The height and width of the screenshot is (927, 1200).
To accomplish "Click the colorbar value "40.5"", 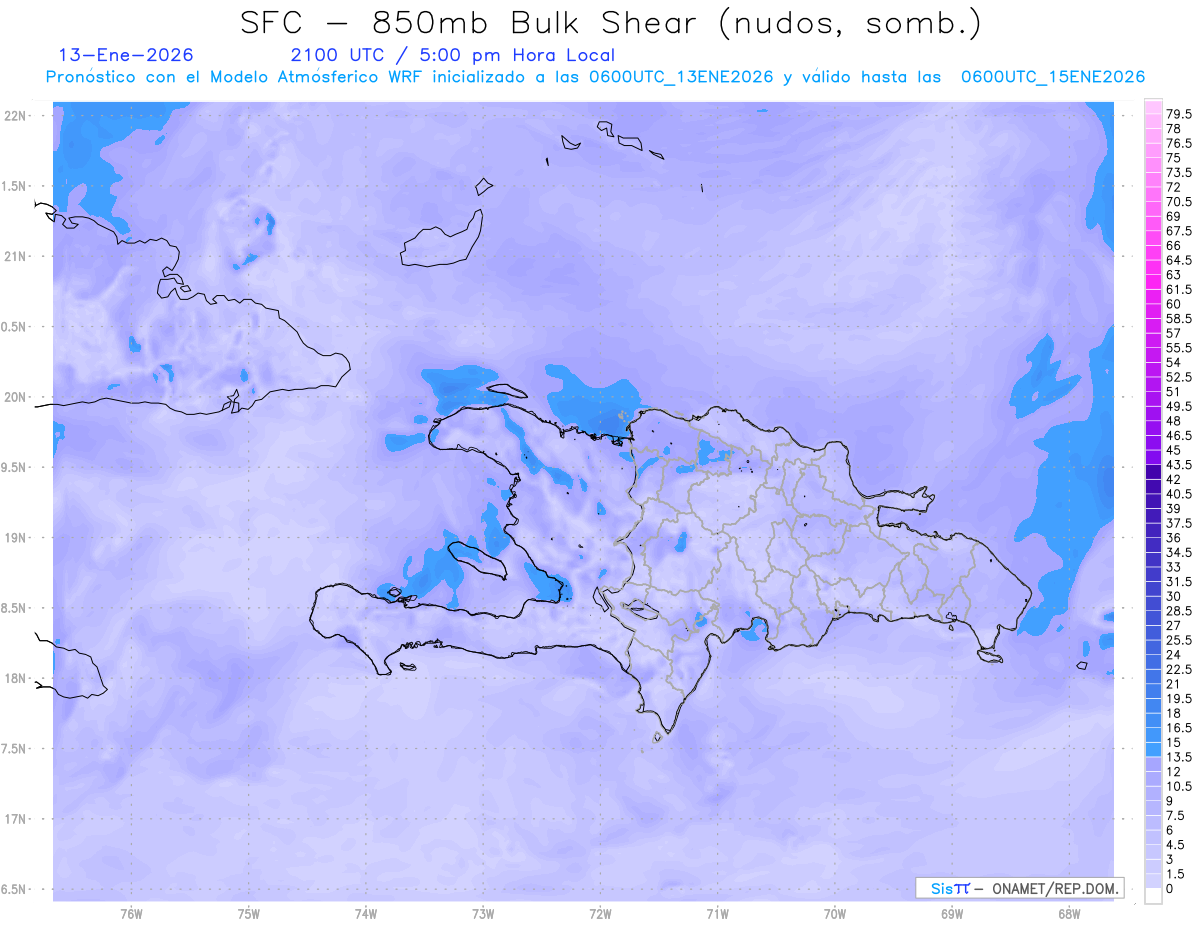I will (x=1179, y=494).
